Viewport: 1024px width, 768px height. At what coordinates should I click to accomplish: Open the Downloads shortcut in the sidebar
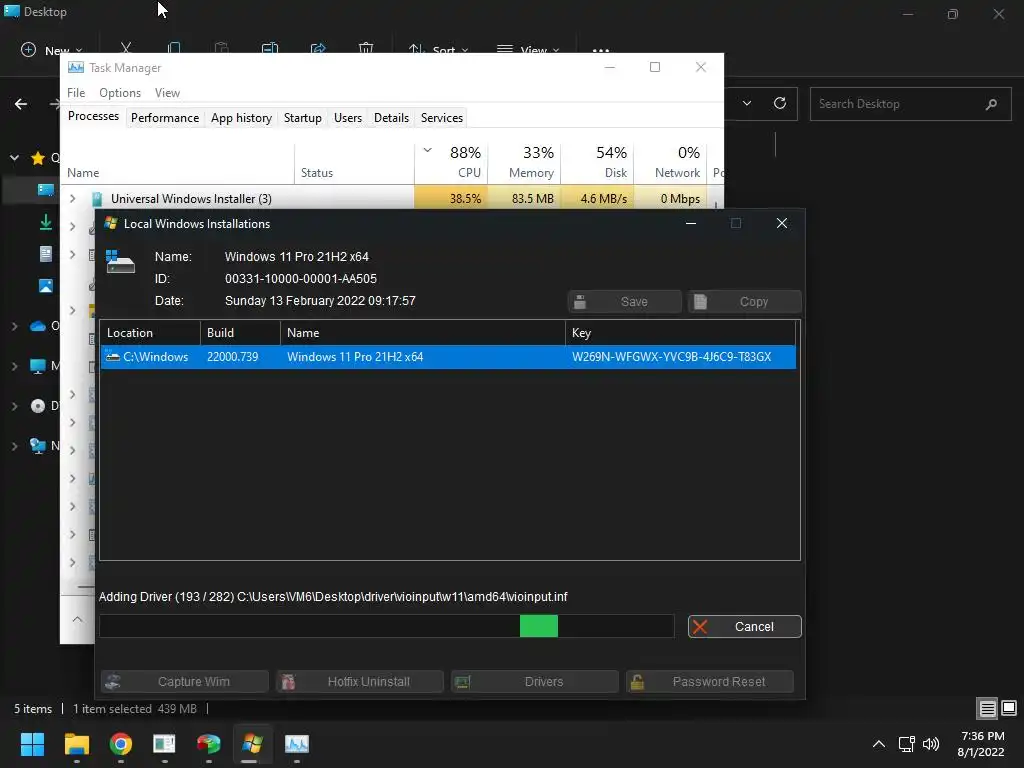(46, 222)
